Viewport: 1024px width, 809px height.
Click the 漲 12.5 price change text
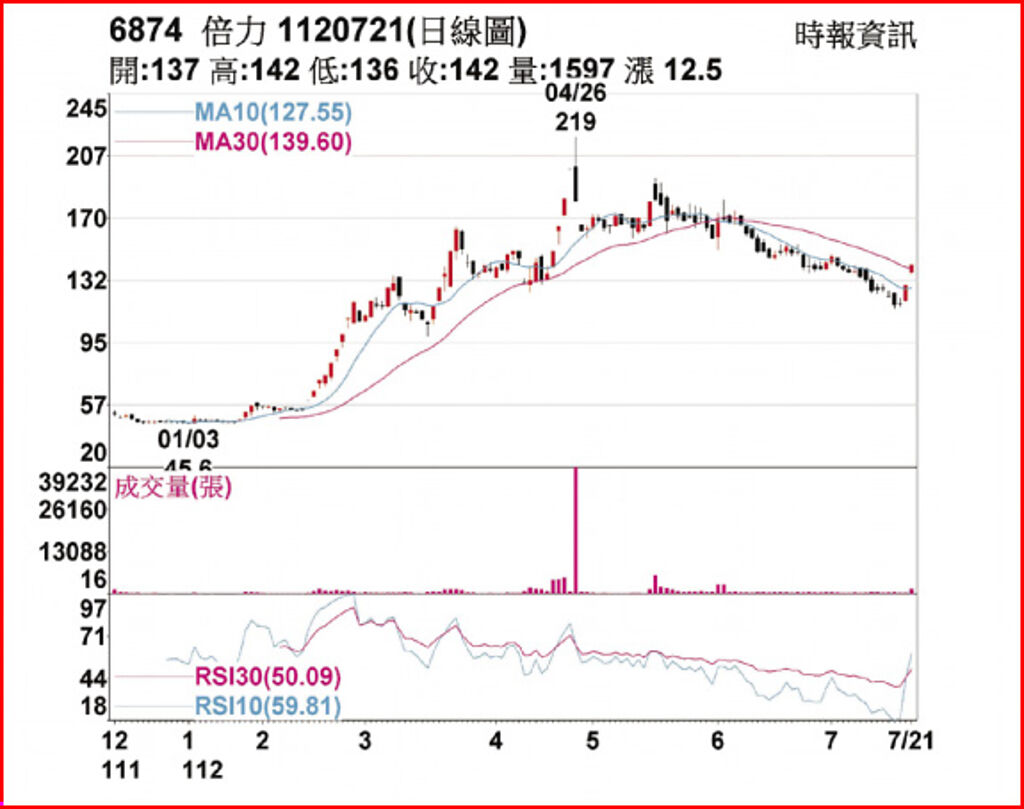[x=673, y=70]
